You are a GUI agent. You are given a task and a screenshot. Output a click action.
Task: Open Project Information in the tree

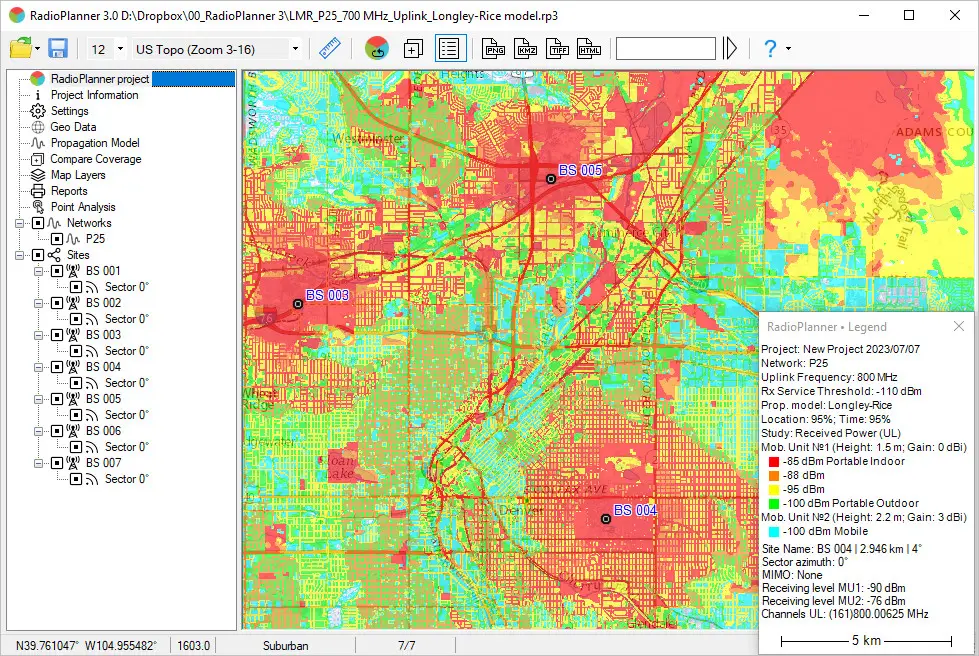point(94,95)
